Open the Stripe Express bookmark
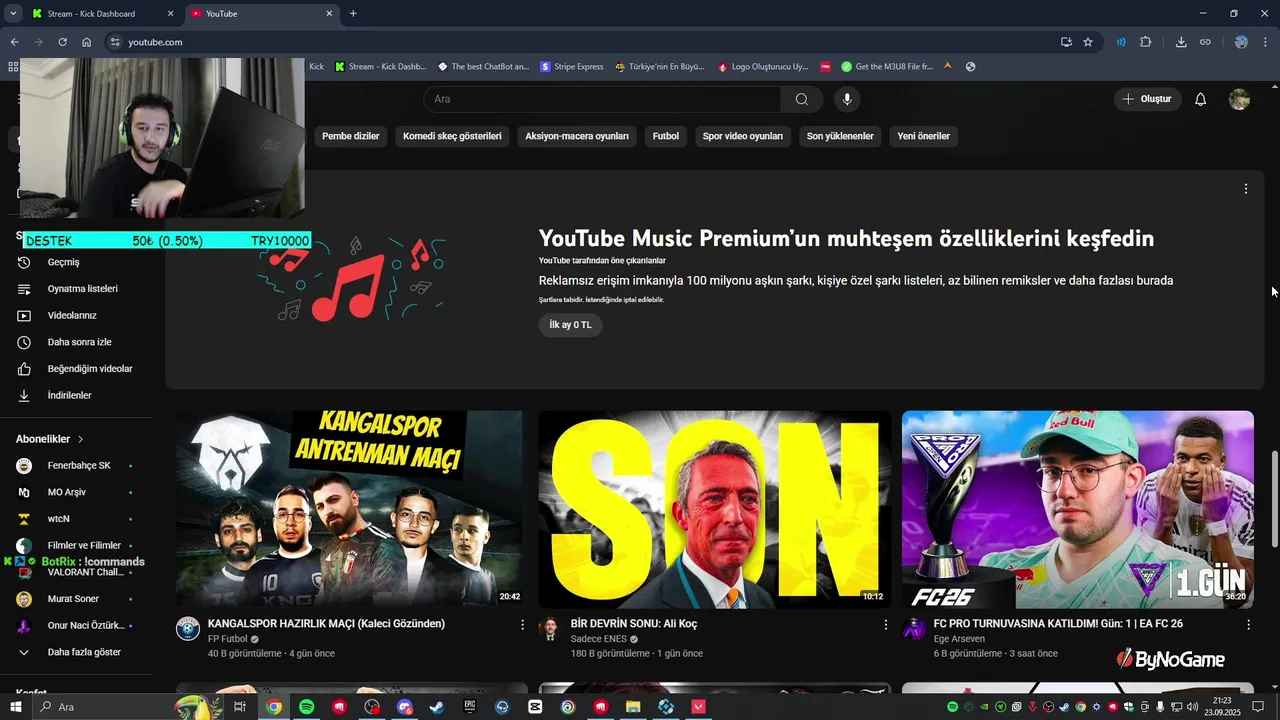This screenshot has height=720, width=1280. tap(572, 67)
